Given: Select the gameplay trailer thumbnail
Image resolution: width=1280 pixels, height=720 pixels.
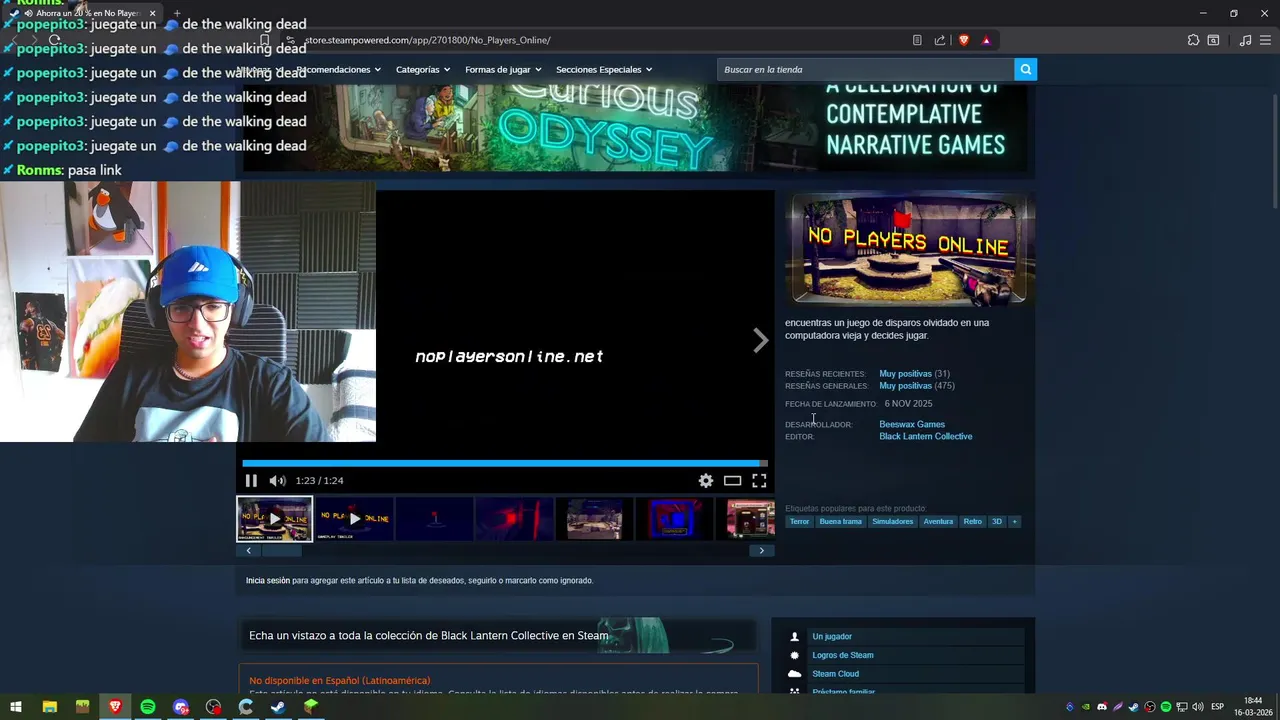Looking at the screenshot, I should click(354, 519).
